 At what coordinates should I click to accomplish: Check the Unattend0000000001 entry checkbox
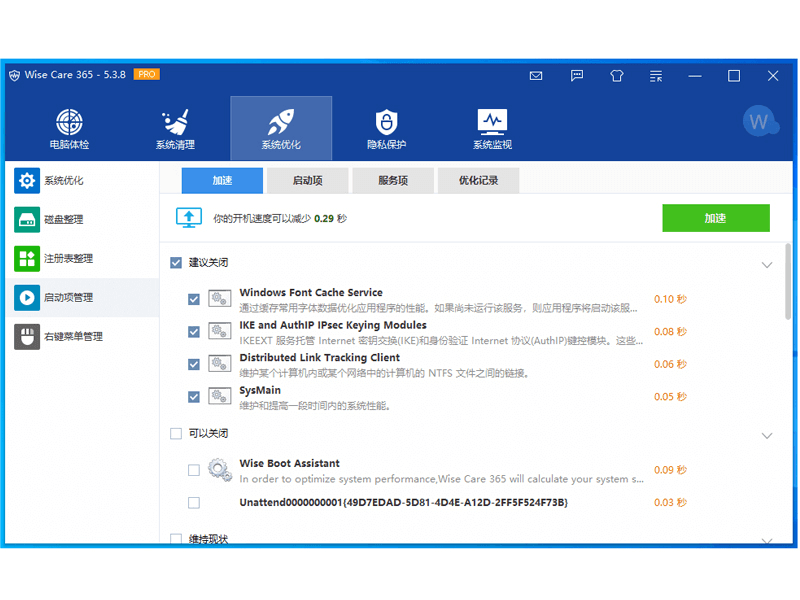coord(194,503)
